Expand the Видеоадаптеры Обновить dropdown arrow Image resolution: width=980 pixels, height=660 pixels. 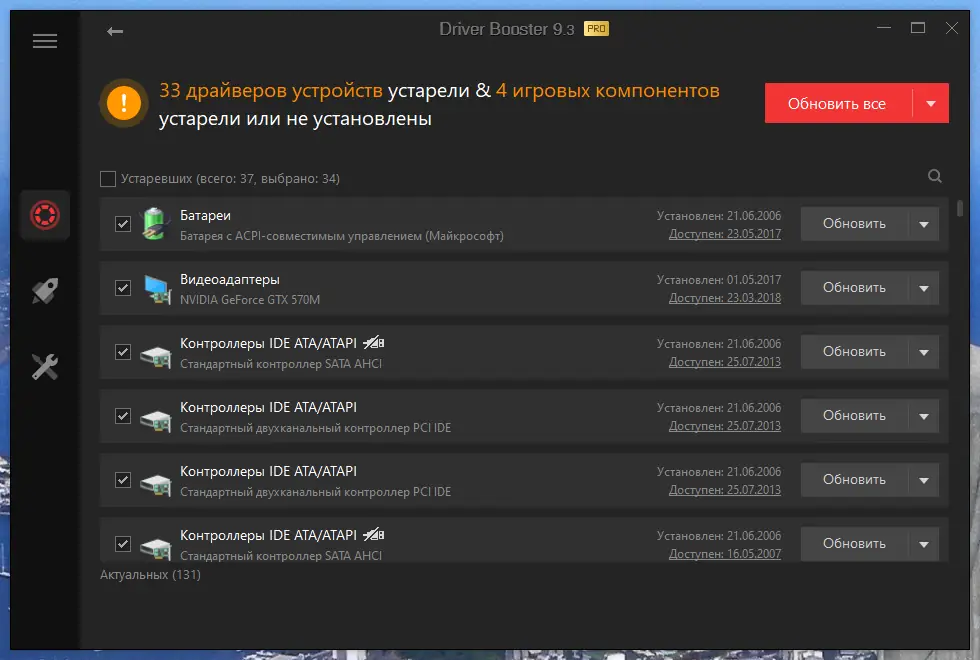[924, 288]
